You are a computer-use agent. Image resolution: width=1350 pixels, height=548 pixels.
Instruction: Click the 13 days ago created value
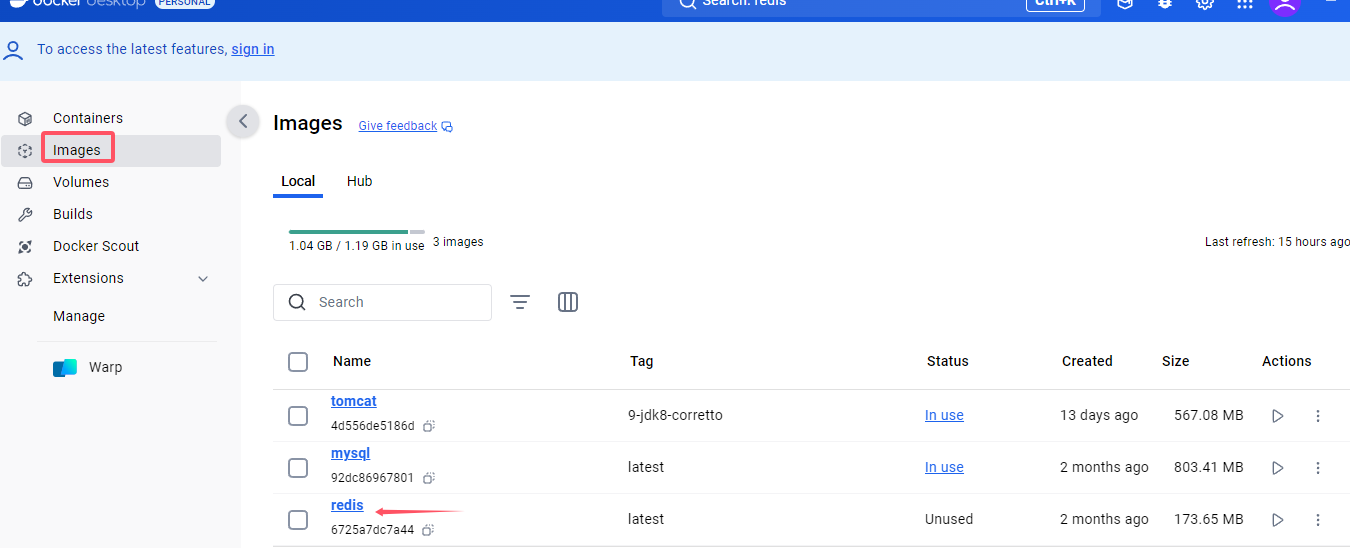click(1099, 415)
